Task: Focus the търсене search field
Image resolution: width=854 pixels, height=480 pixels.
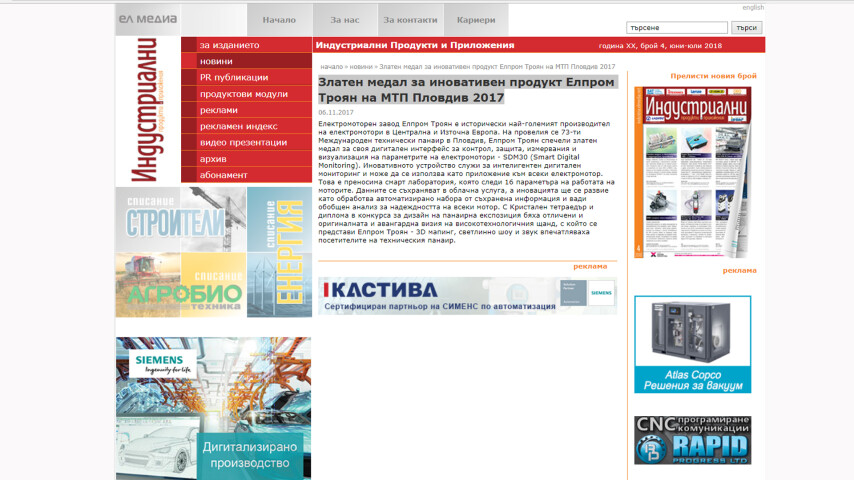Action: pos(676,28)
